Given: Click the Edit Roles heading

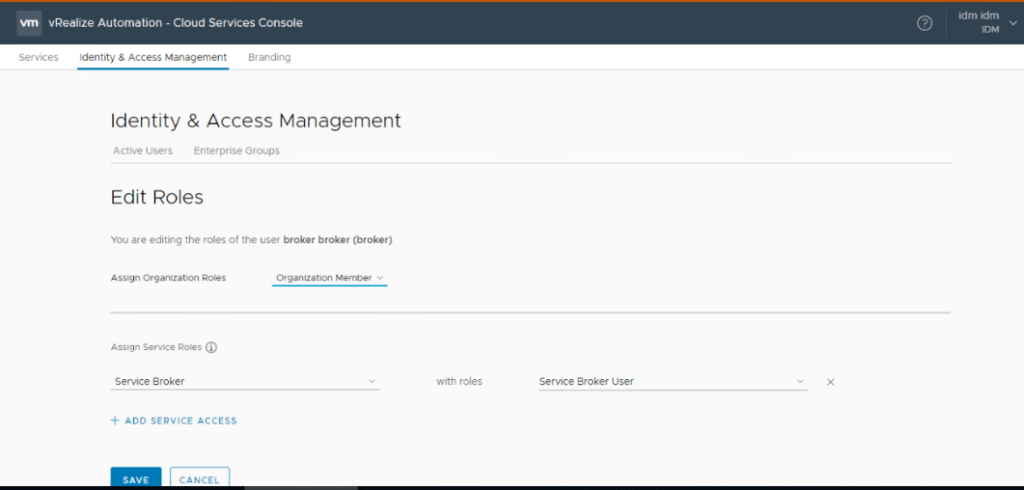Looking at the screenshot, I should point(157,198).
